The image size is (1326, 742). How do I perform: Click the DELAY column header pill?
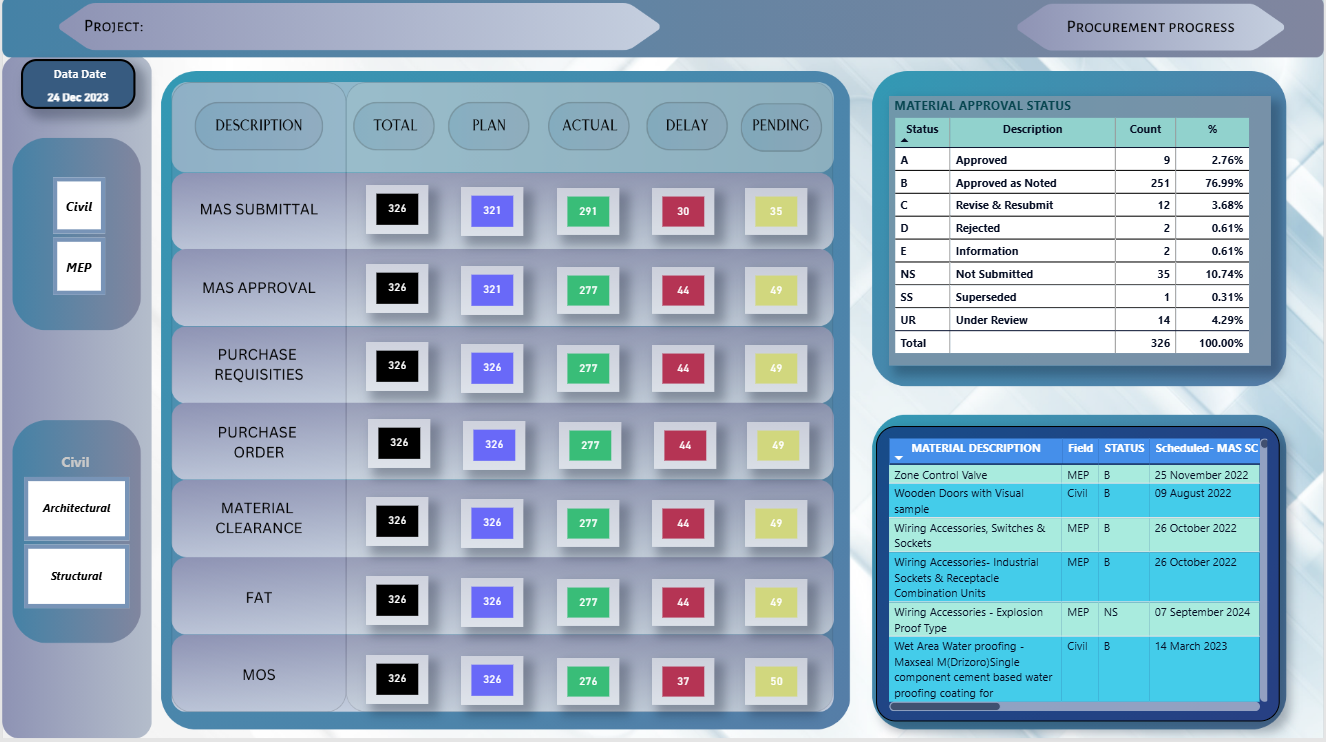[686, 126]
